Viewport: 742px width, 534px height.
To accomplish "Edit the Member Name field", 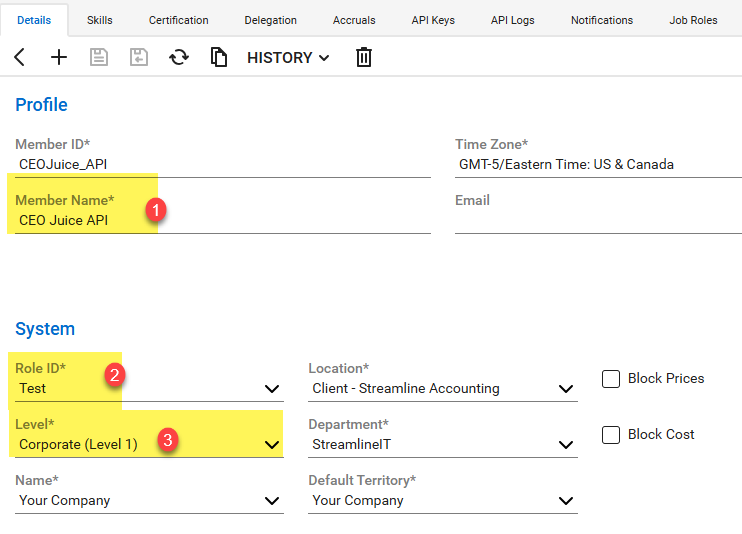I will (x=223, y=221).
